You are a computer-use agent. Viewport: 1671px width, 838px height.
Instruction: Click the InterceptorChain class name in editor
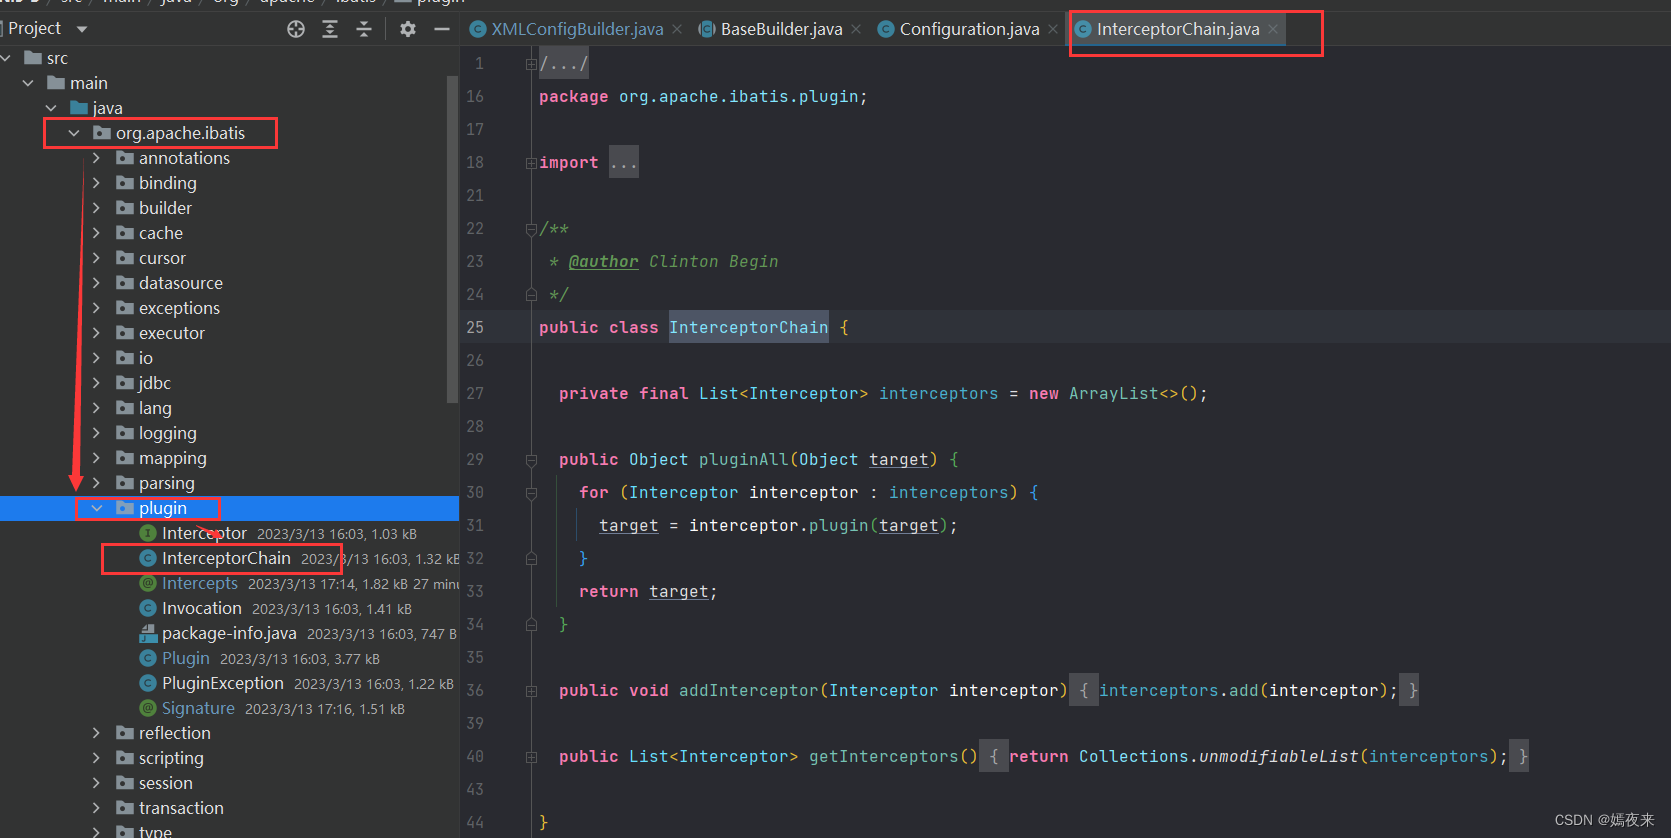pyautogui.click(x=749, y=327)
